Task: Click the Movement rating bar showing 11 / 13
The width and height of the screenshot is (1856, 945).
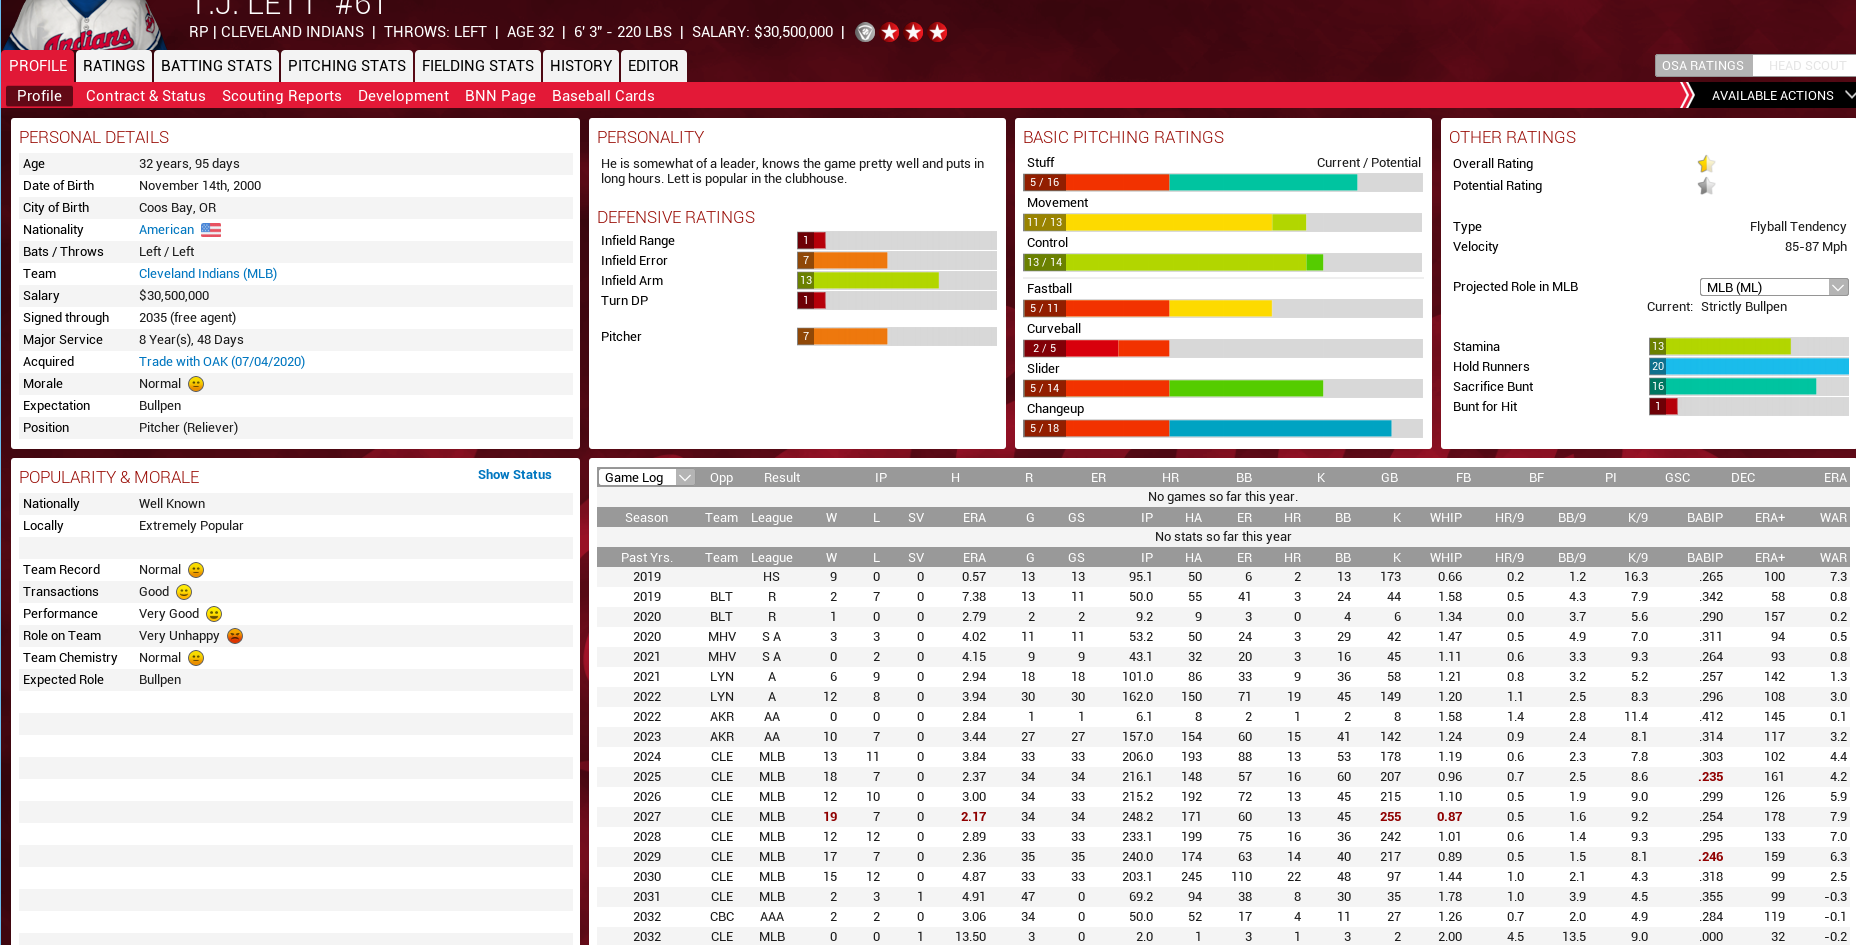Action: click(1222, 223)
